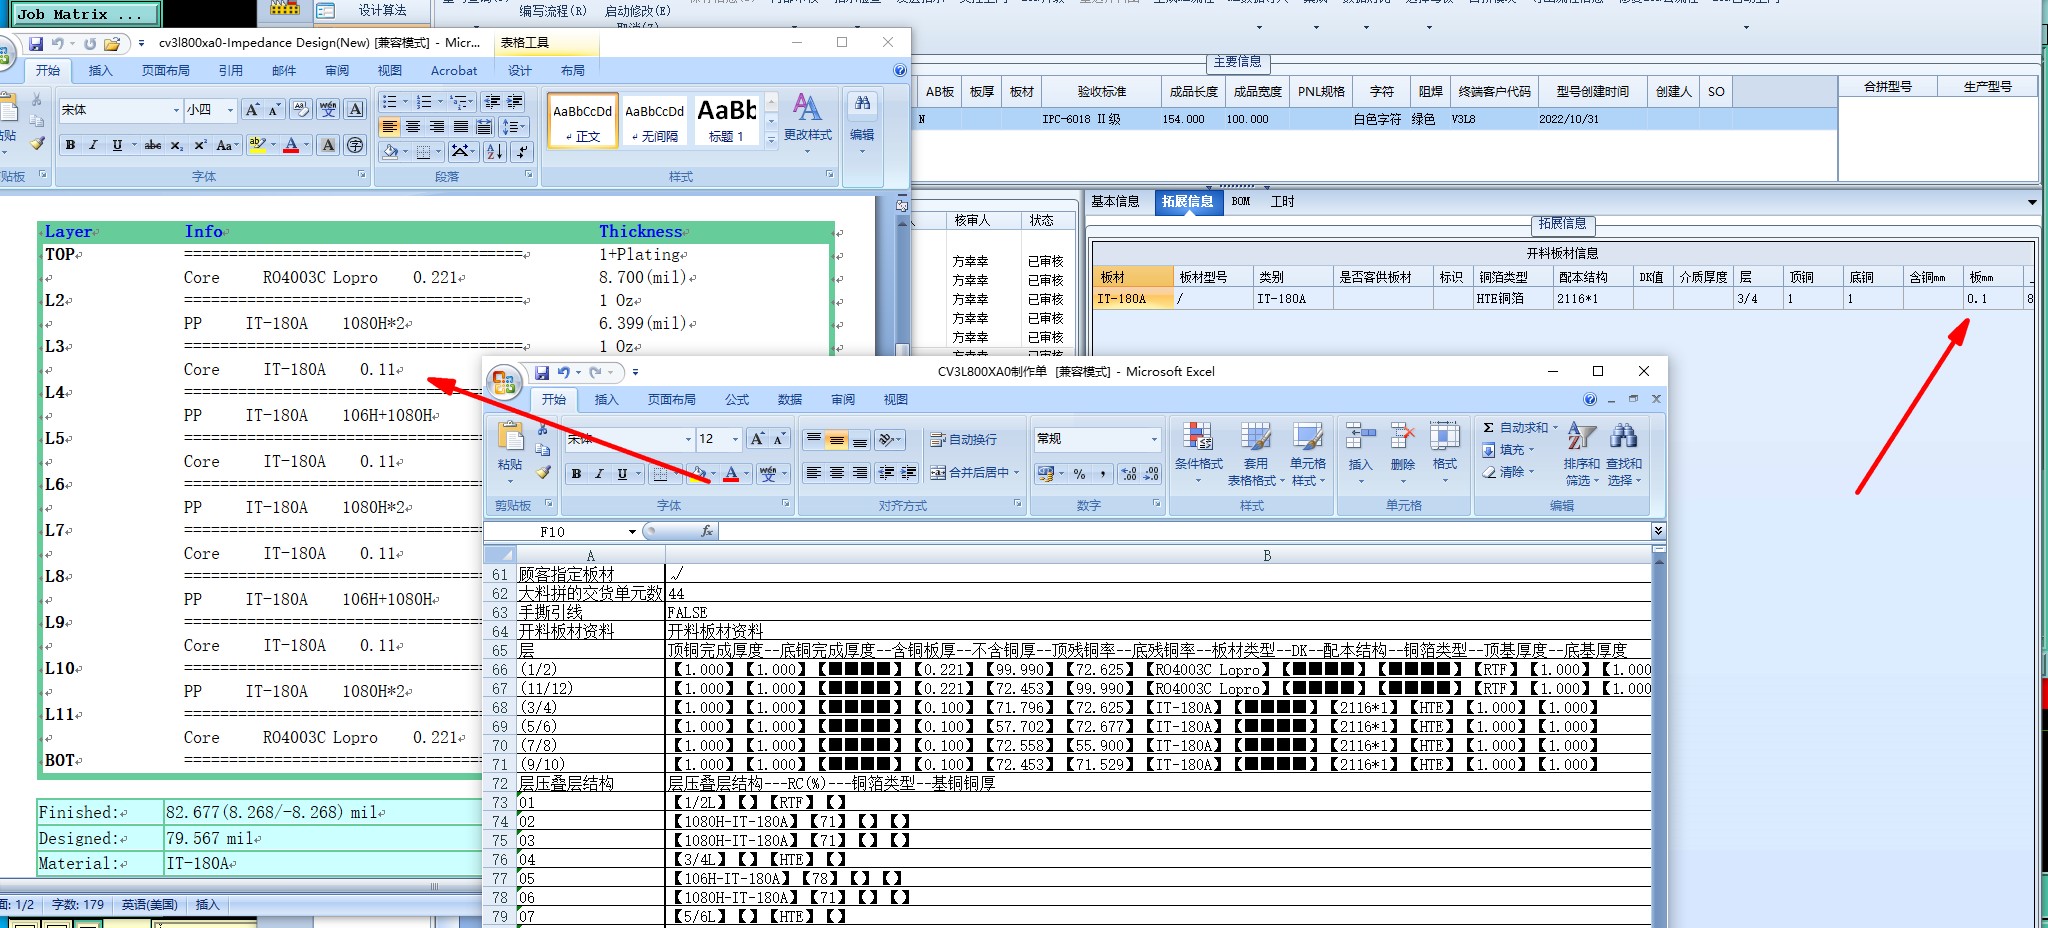
Task: Toggle Excel middle vertical alignment
Action: pyautogui.click(x=837, y=440)
